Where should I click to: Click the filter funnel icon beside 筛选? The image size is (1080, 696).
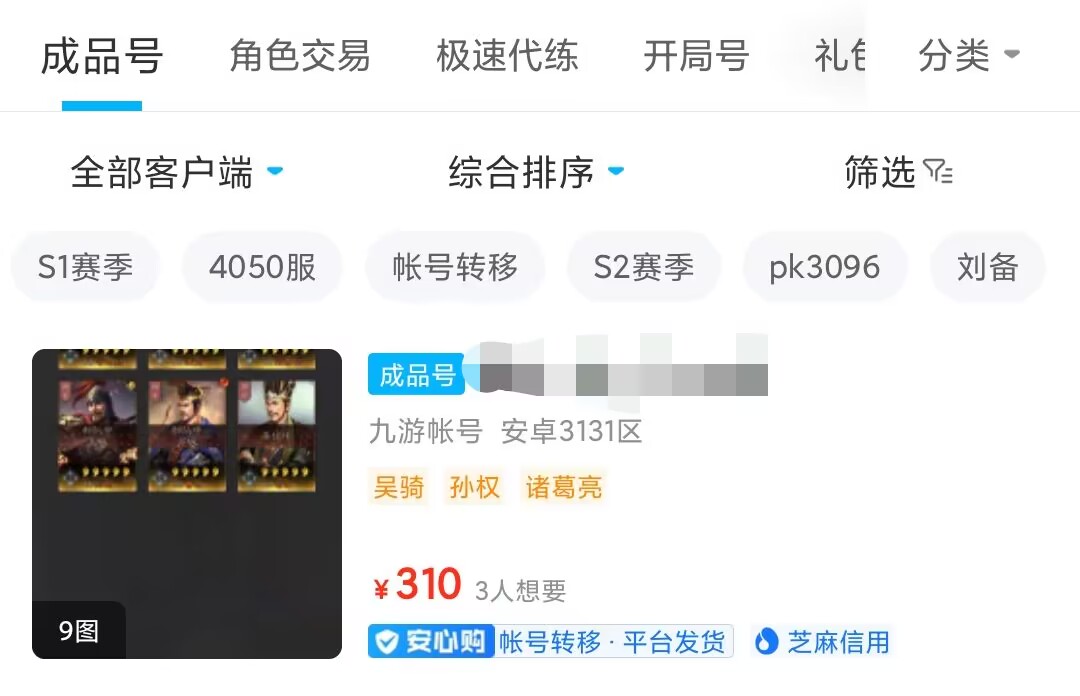(x=937, y=171)
